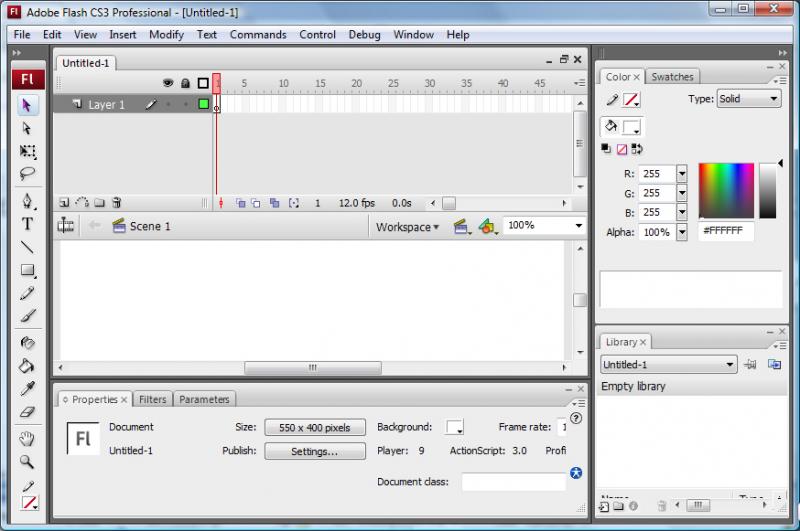This screenshot has height=531, width=800.
Task: Click the Stroke color swatch in Color panel
Action: 632,99
